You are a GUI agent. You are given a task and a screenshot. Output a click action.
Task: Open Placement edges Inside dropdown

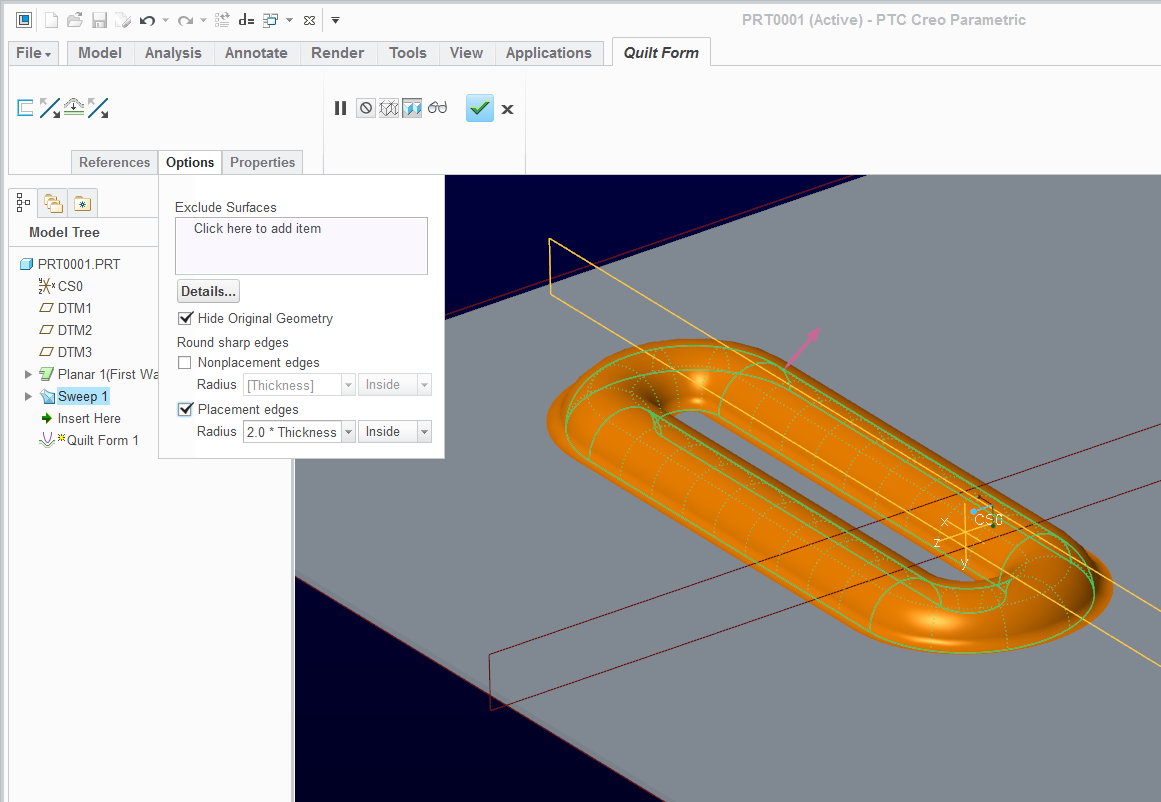click(x=424, y=432)
